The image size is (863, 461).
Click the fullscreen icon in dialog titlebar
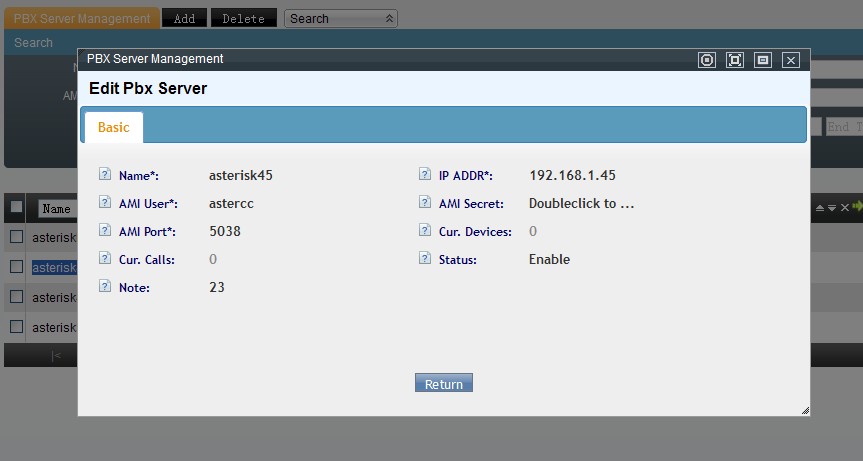click(735, 60)
